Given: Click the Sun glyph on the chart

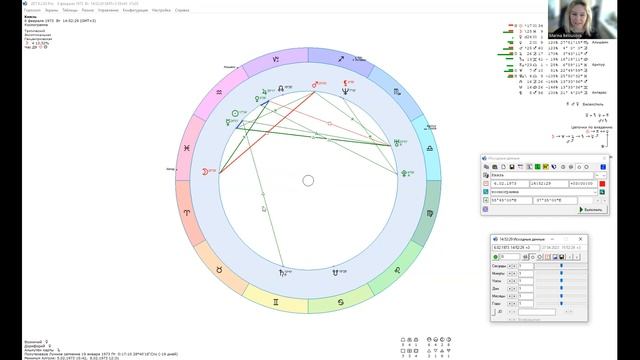Looking at the screenshot, I should click(x=235, y=113).
